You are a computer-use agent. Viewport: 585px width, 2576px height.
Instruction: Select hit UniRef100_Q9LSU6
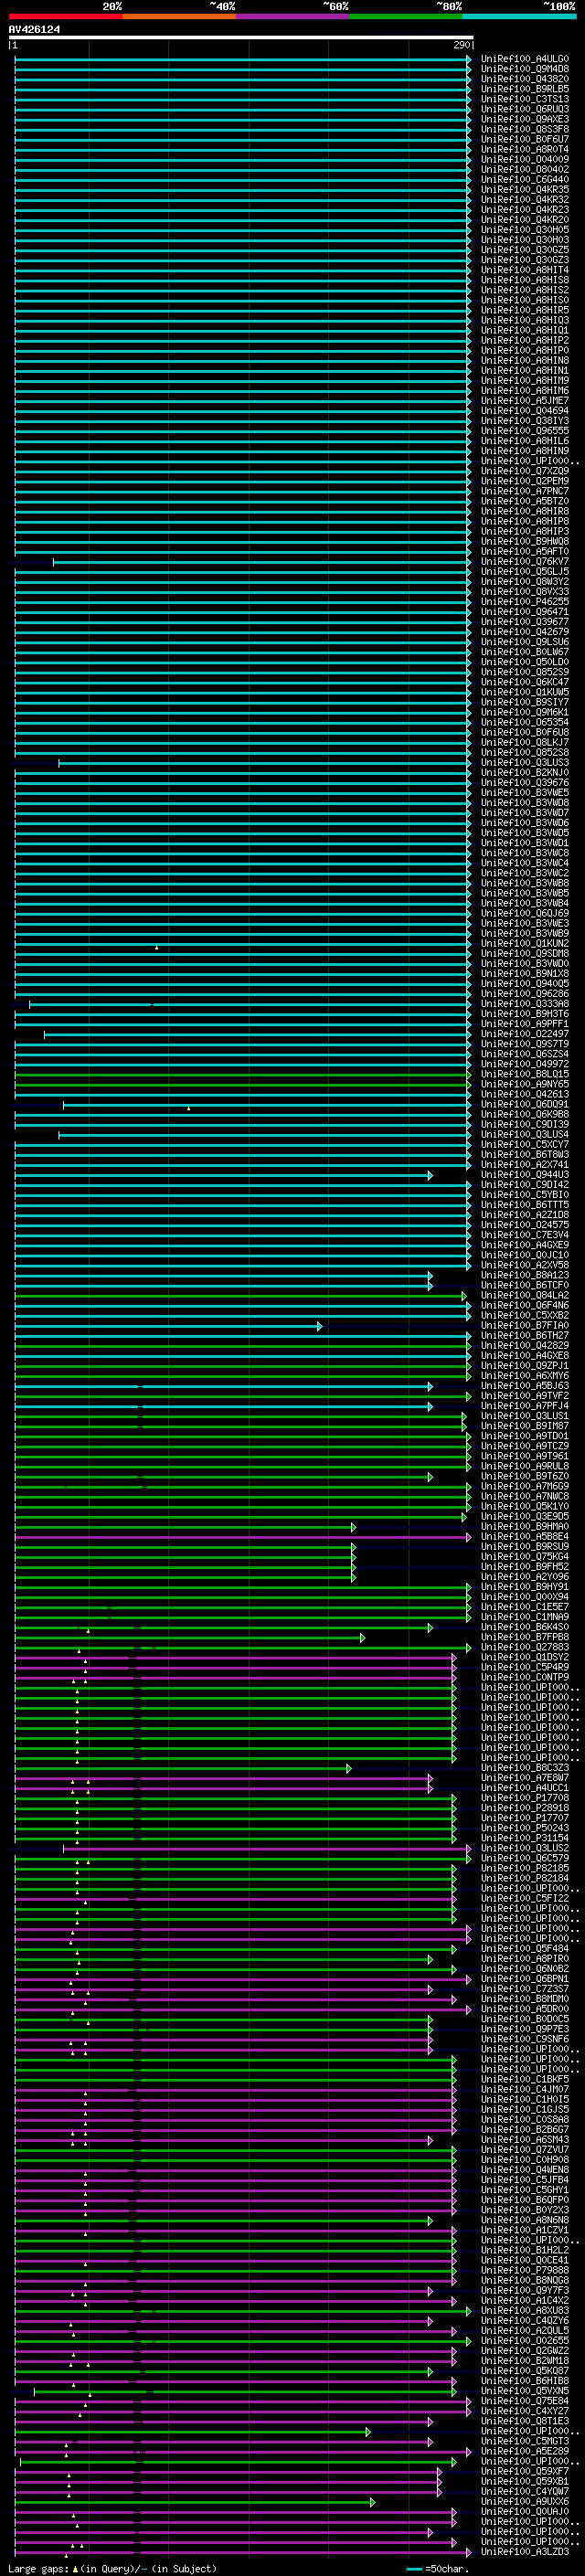(x=524, y=642)
